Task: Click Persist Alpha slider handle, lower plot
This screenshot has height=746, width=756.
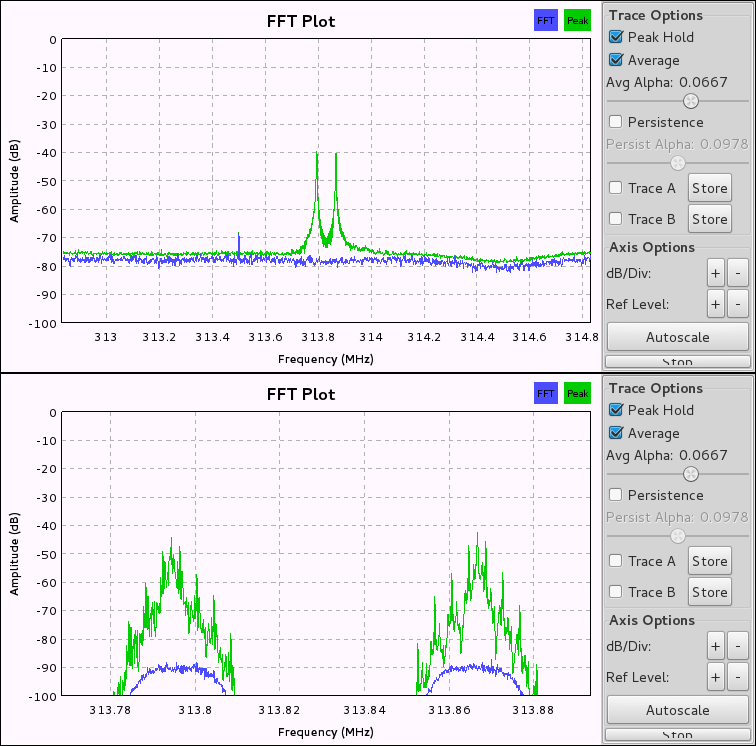Action: pyautogui.click(x=678, y=536)
